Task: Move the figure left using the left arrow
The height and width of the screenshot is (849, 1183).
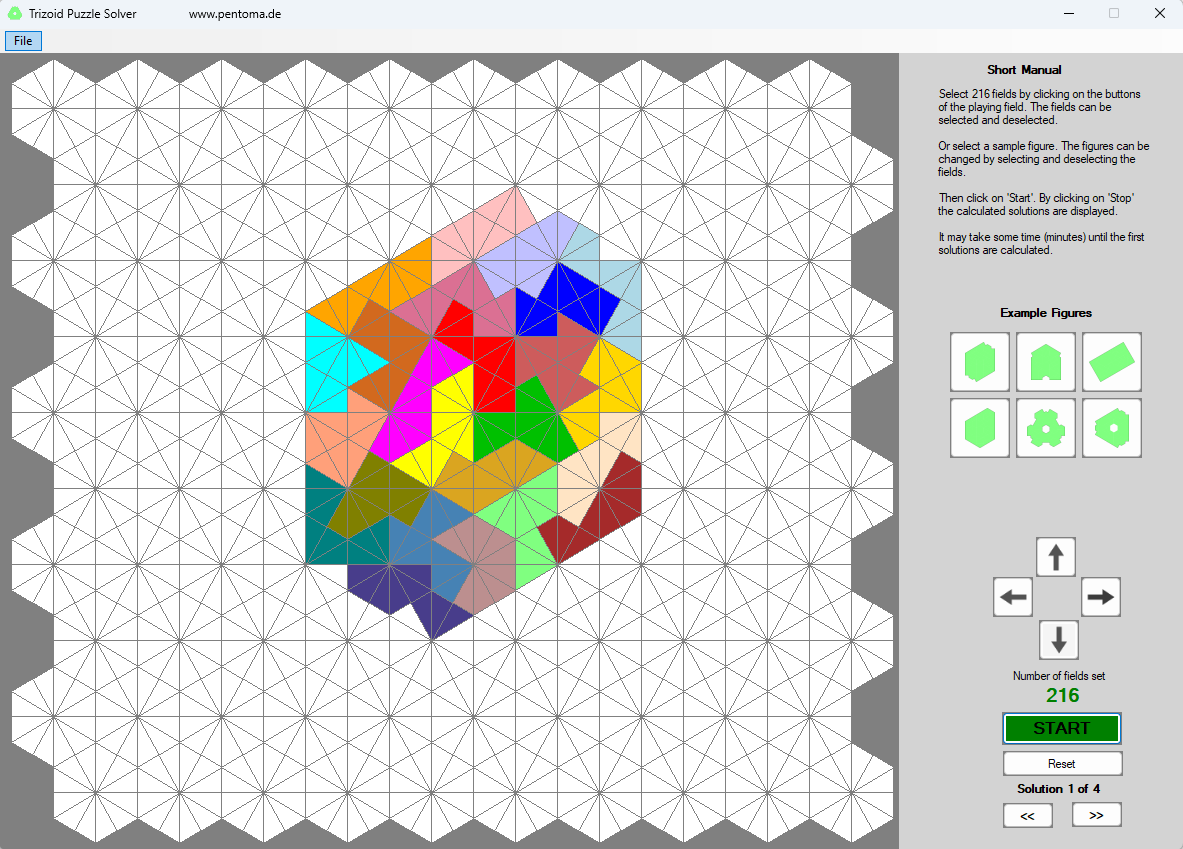Action: tap(1013, 597)
